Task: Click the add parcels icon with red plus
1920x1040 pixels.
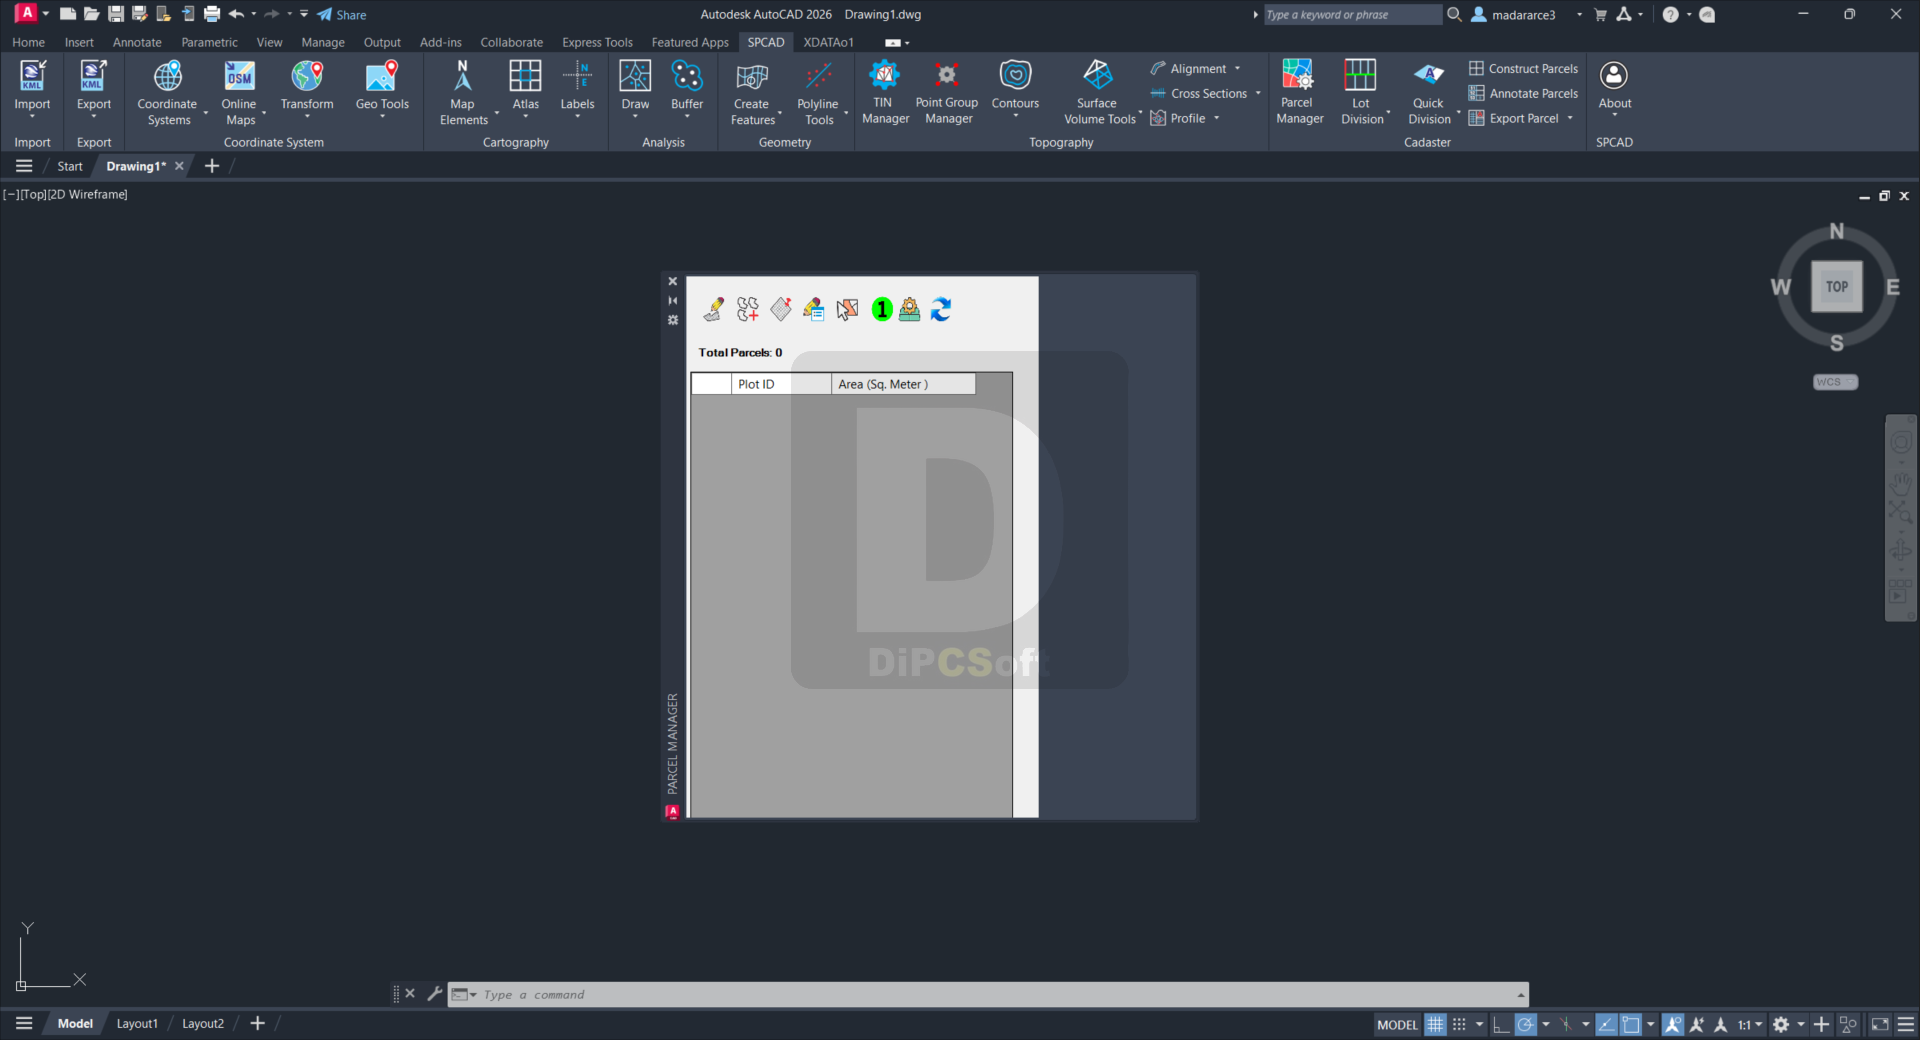Action: coord(748,310)
